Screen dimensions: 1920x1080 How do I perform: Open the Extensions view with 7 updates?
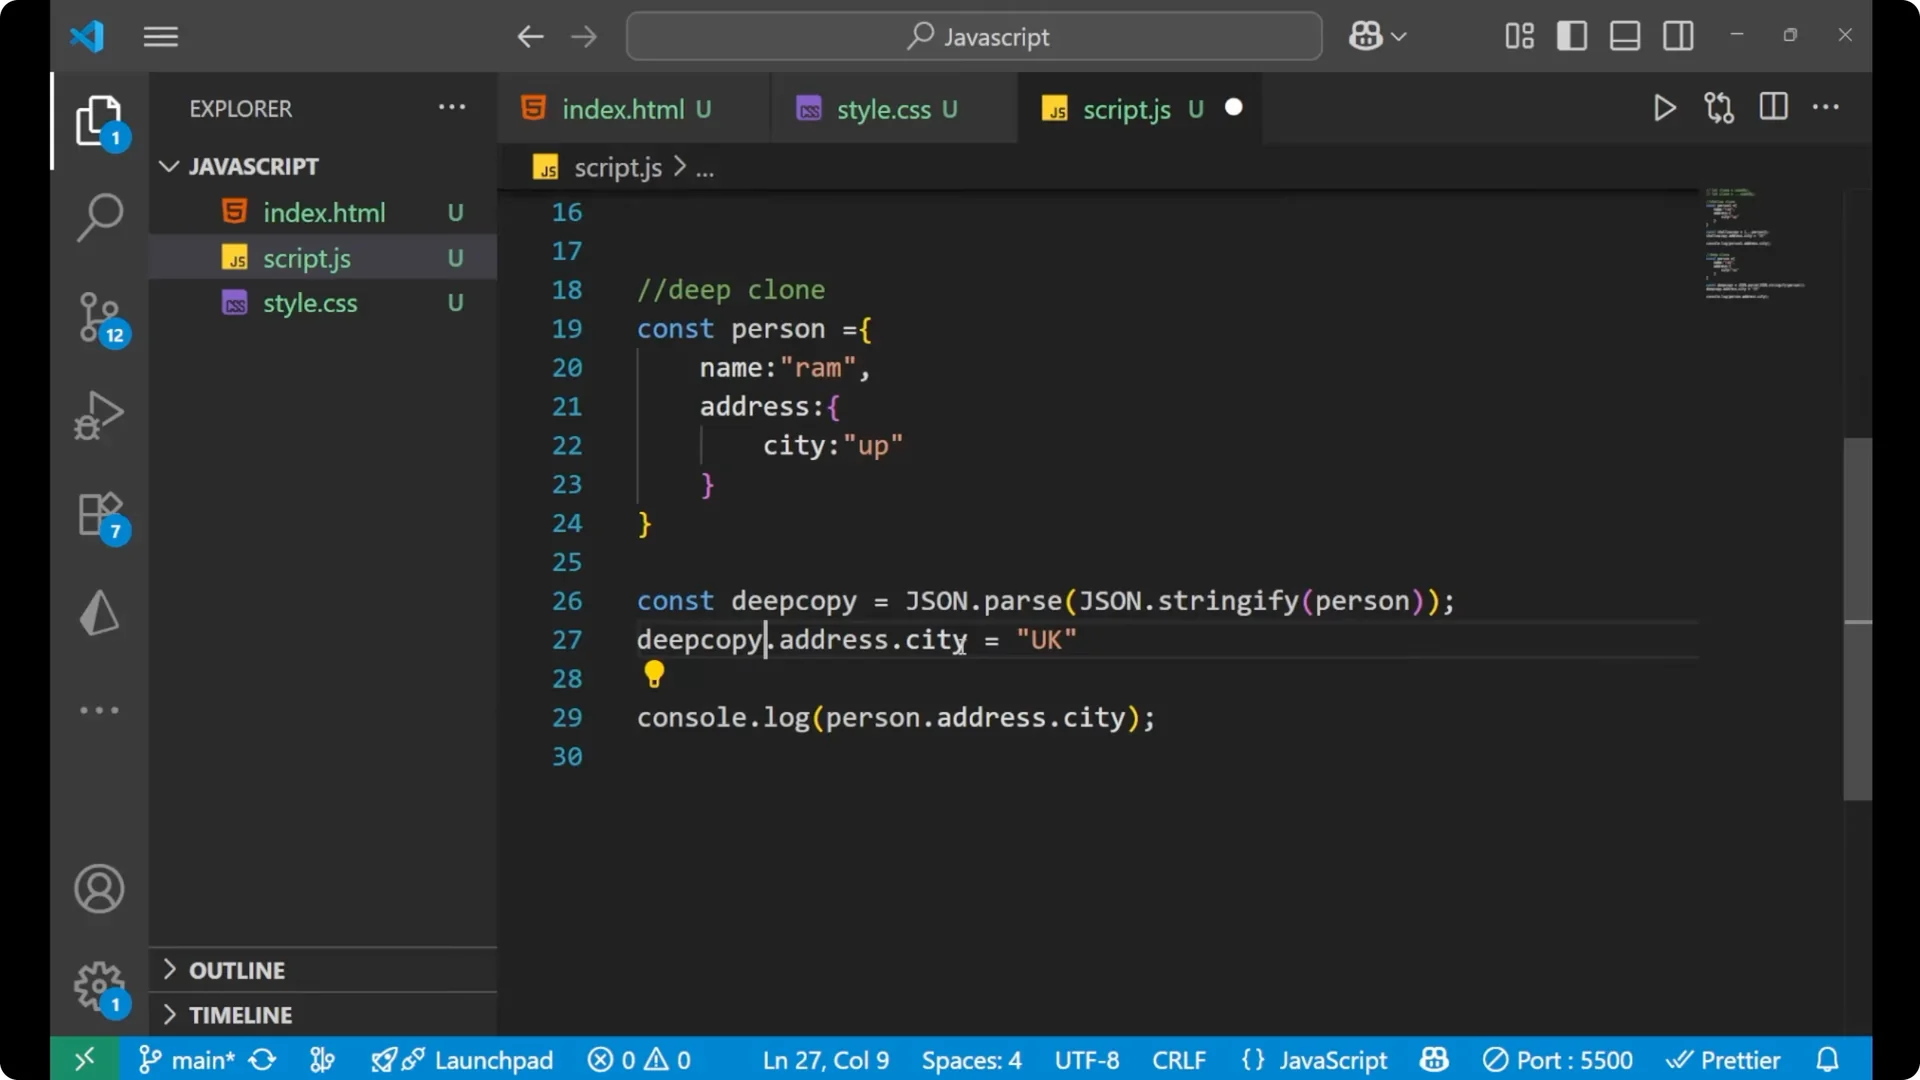(99, 513)
